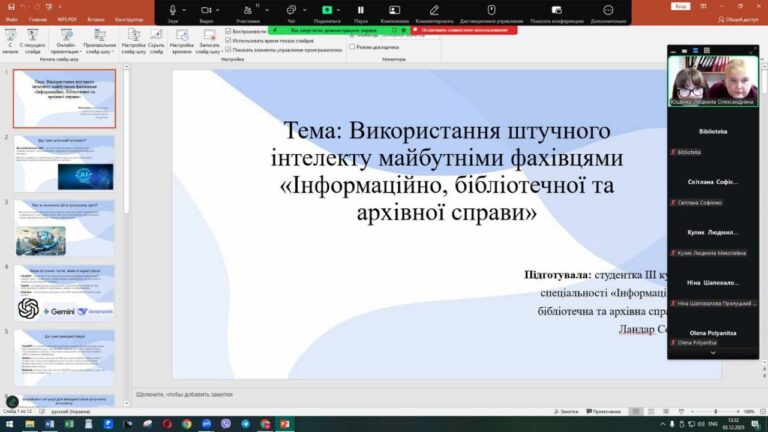Switch to the Design ribbon tab
This screenshot has width=768, height=432.
click(x=129, y=19)
